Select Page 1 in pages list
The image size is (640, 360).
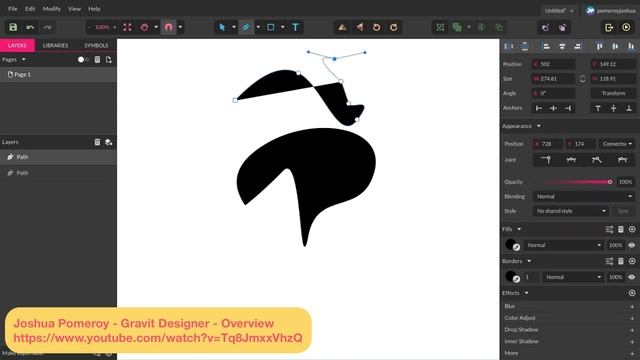coord(58,74)
